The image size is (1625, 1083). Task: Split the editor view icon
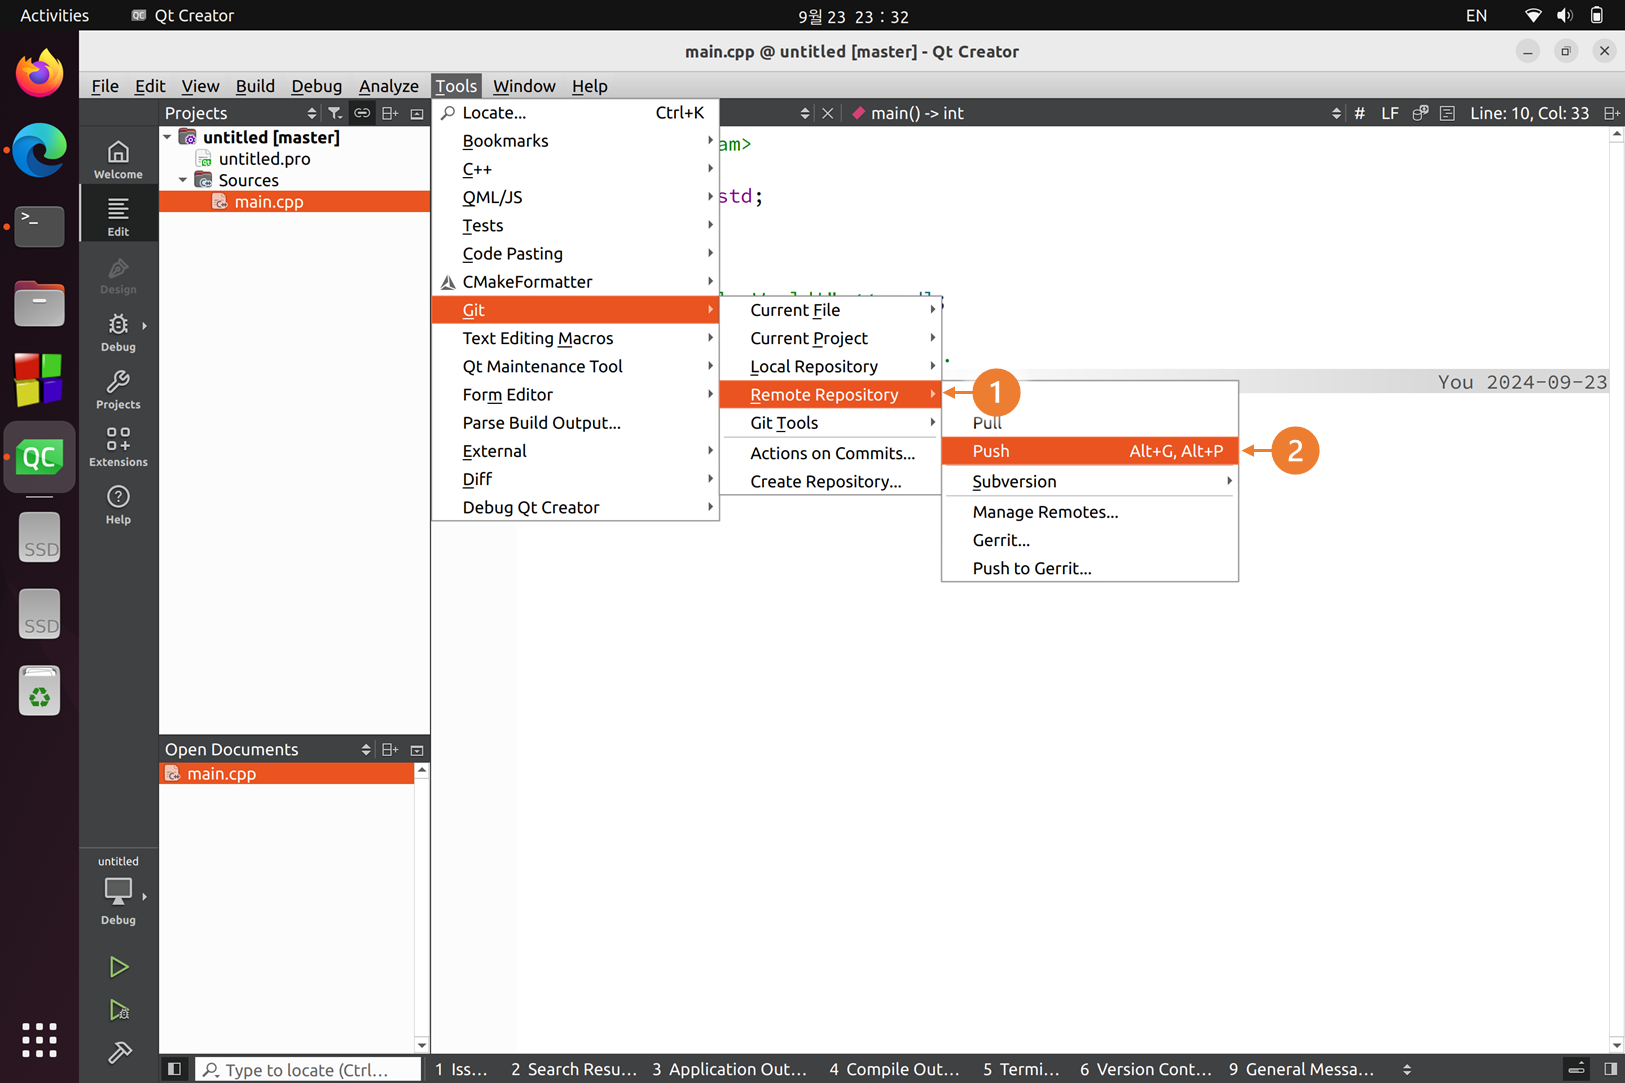click(1611, 113)
